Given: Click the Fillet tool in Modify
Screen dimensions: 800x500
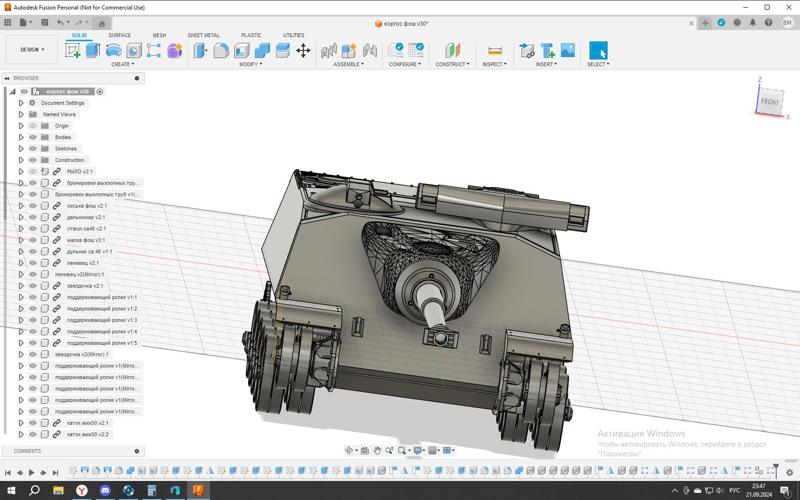Looking at the screenshot, I should [221, 50].
